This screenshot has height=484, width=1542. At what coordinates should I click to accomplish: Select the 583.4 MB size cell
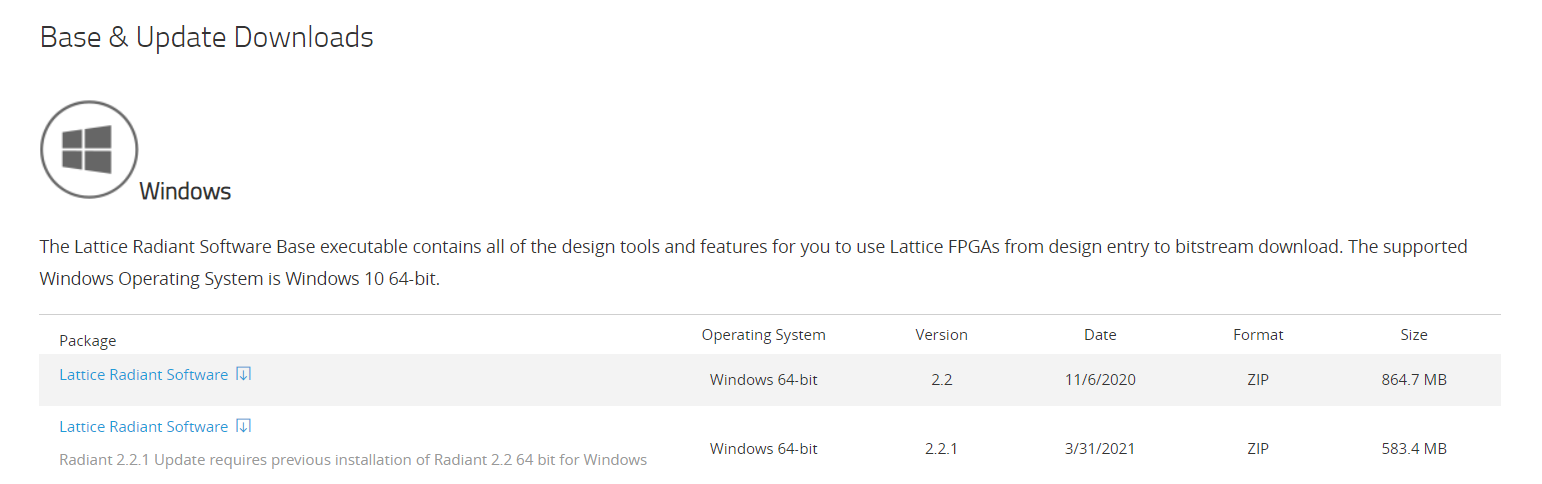pos(1414,449)
